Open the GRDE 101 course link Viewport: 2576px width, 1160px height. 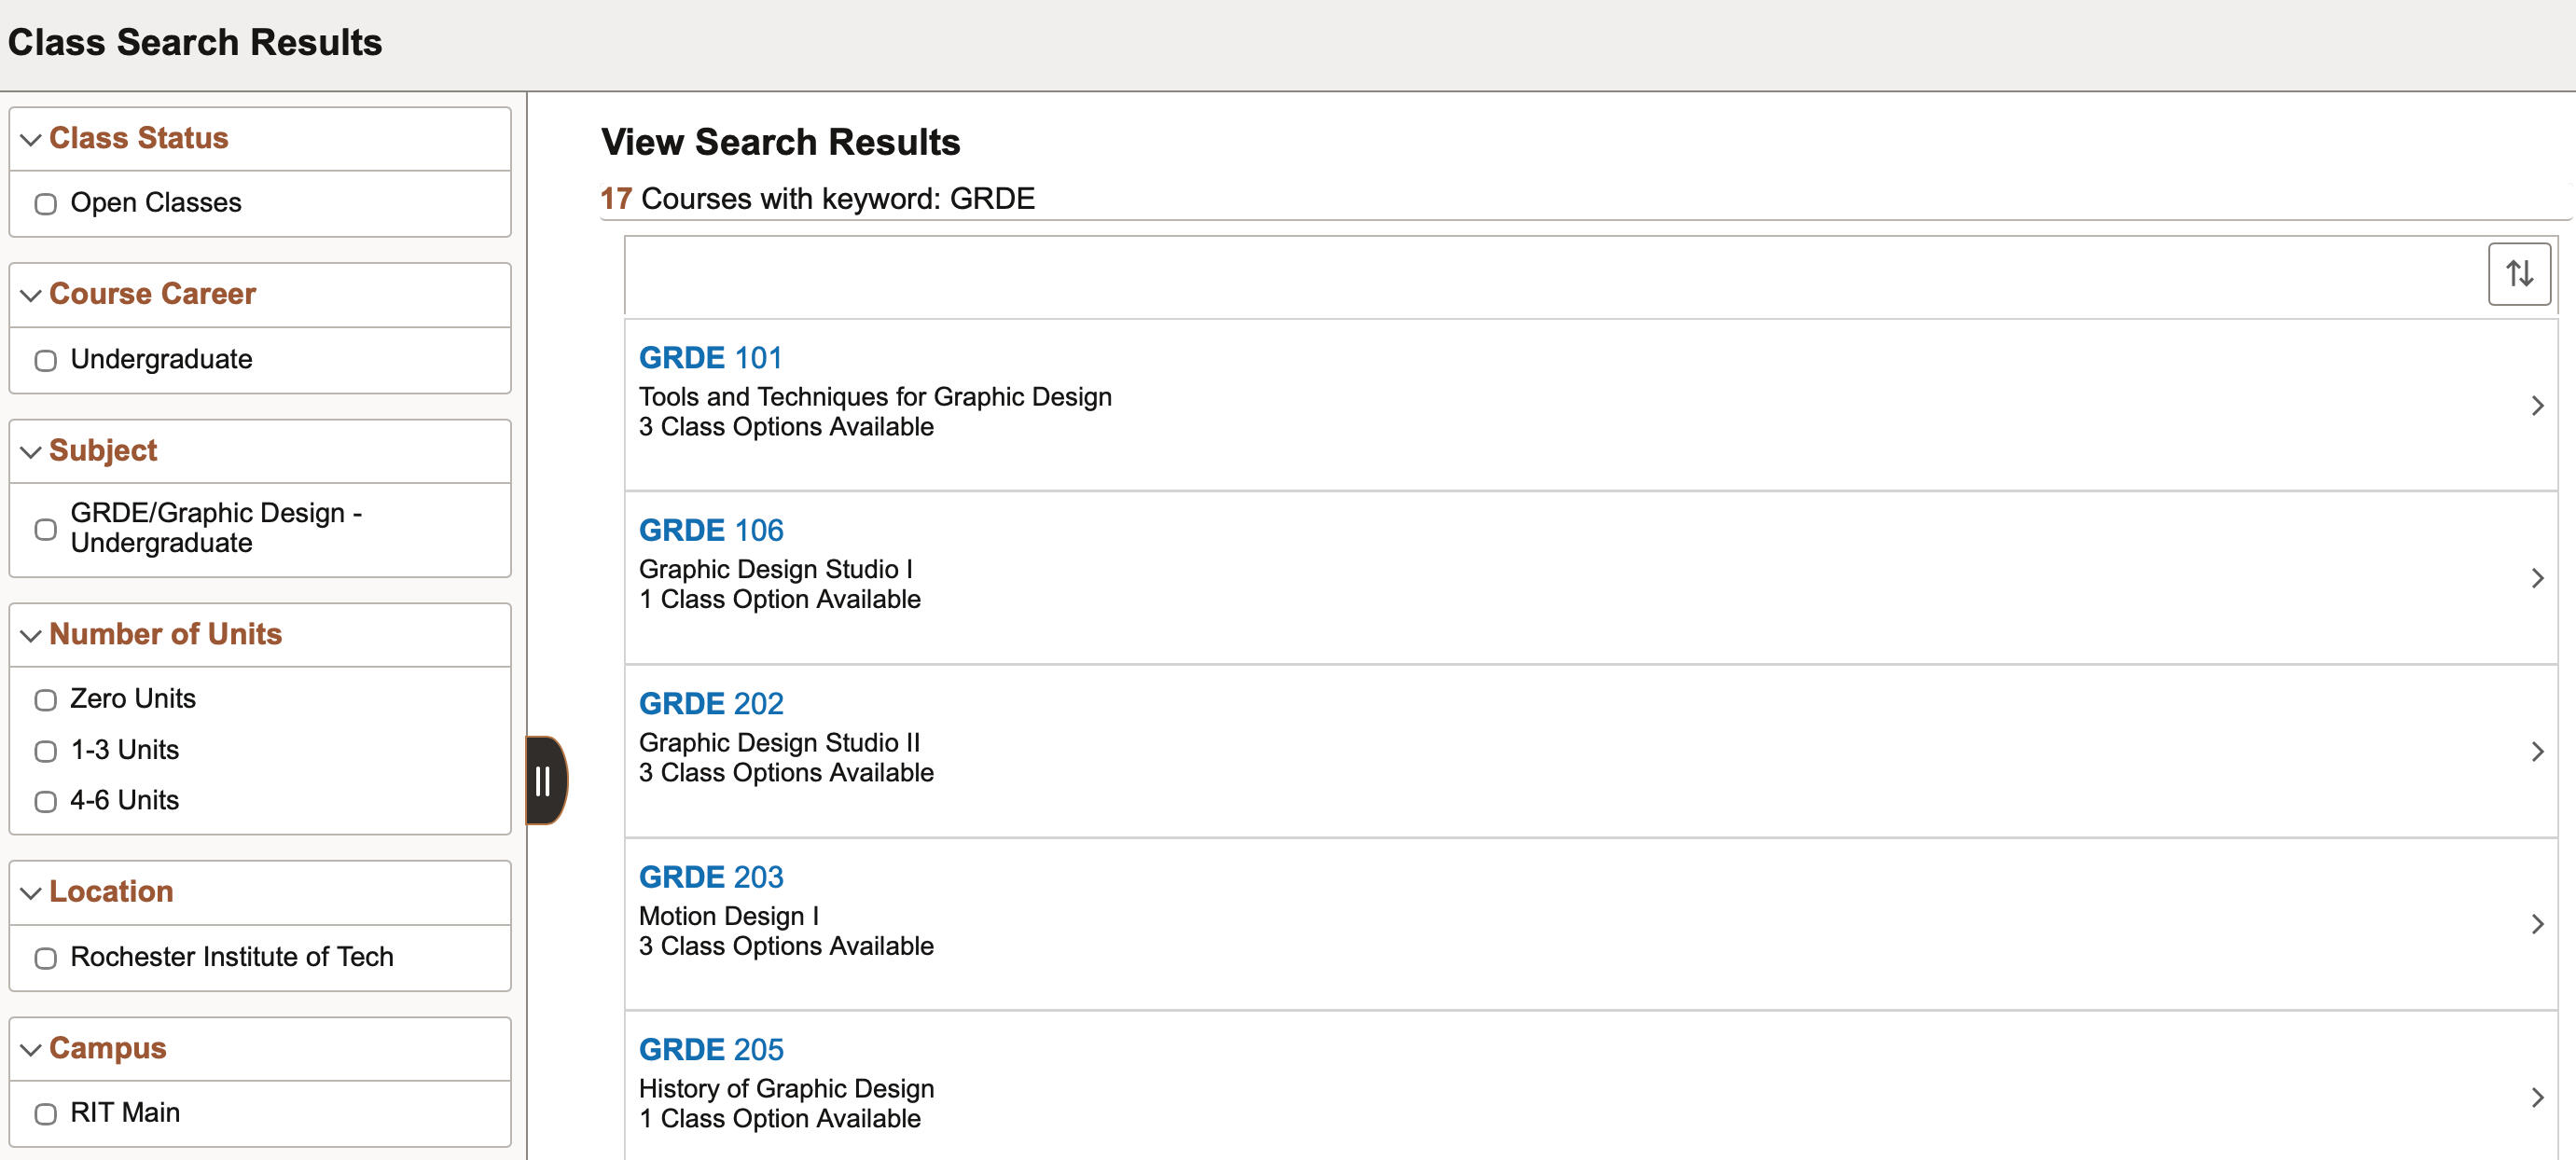point(711,357)
